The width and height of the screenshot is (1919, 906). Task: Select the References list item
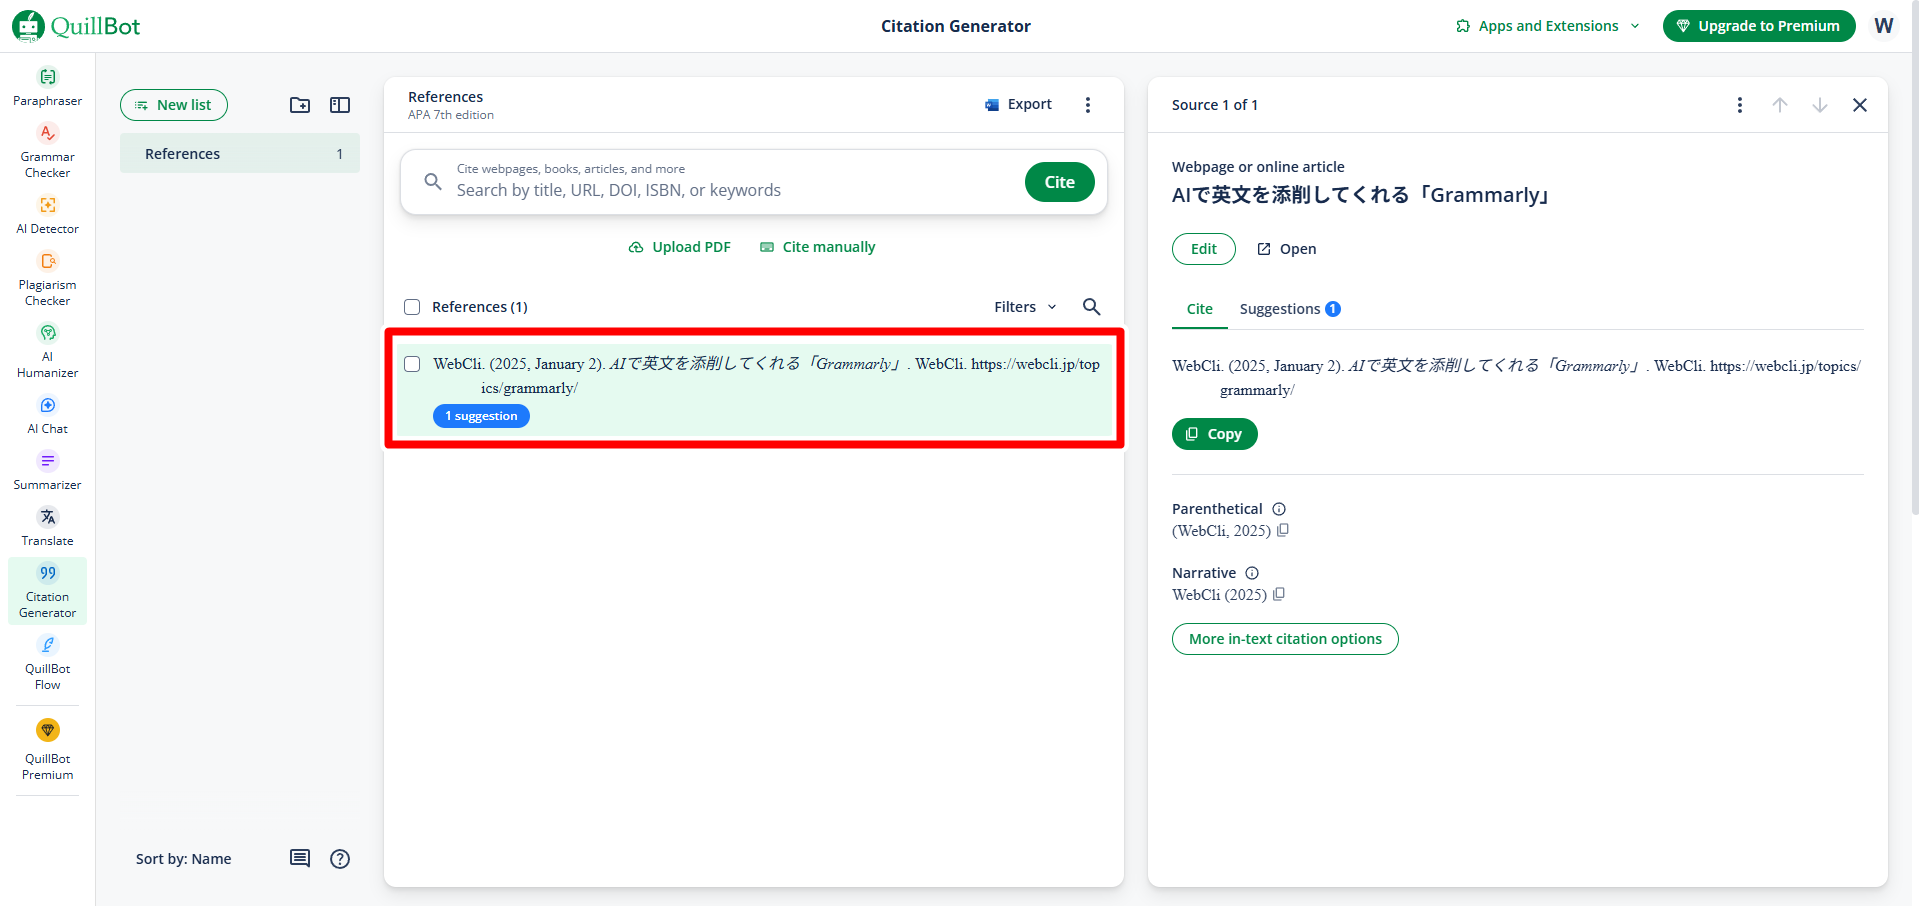(240, 154)
